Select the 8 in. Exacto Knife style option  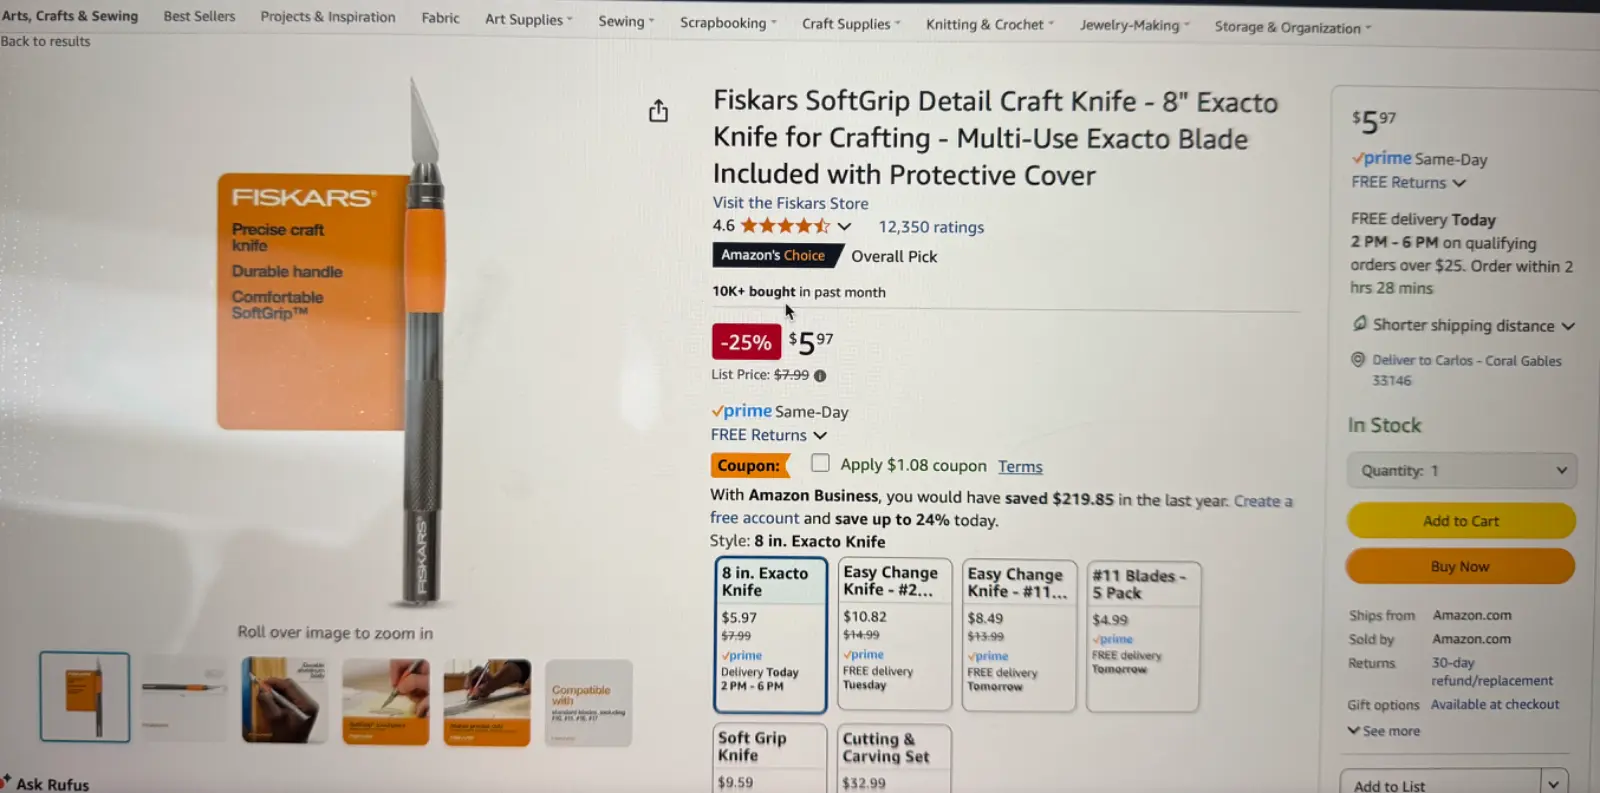point(770,634)
